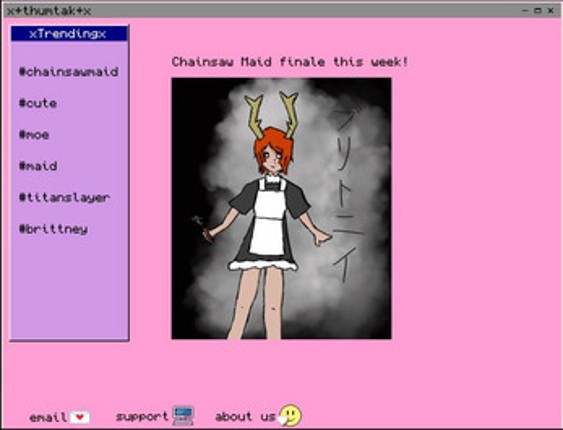Viewport: 563px width, 430px height.
Task: Select the #maid trending tag
Action: pyautogui.click(x=38, y=166)
